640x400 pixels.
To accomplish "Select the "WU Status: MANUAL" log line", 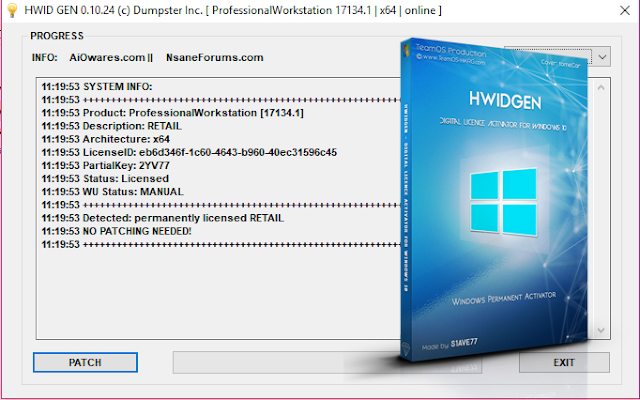I will click(112, 192).
